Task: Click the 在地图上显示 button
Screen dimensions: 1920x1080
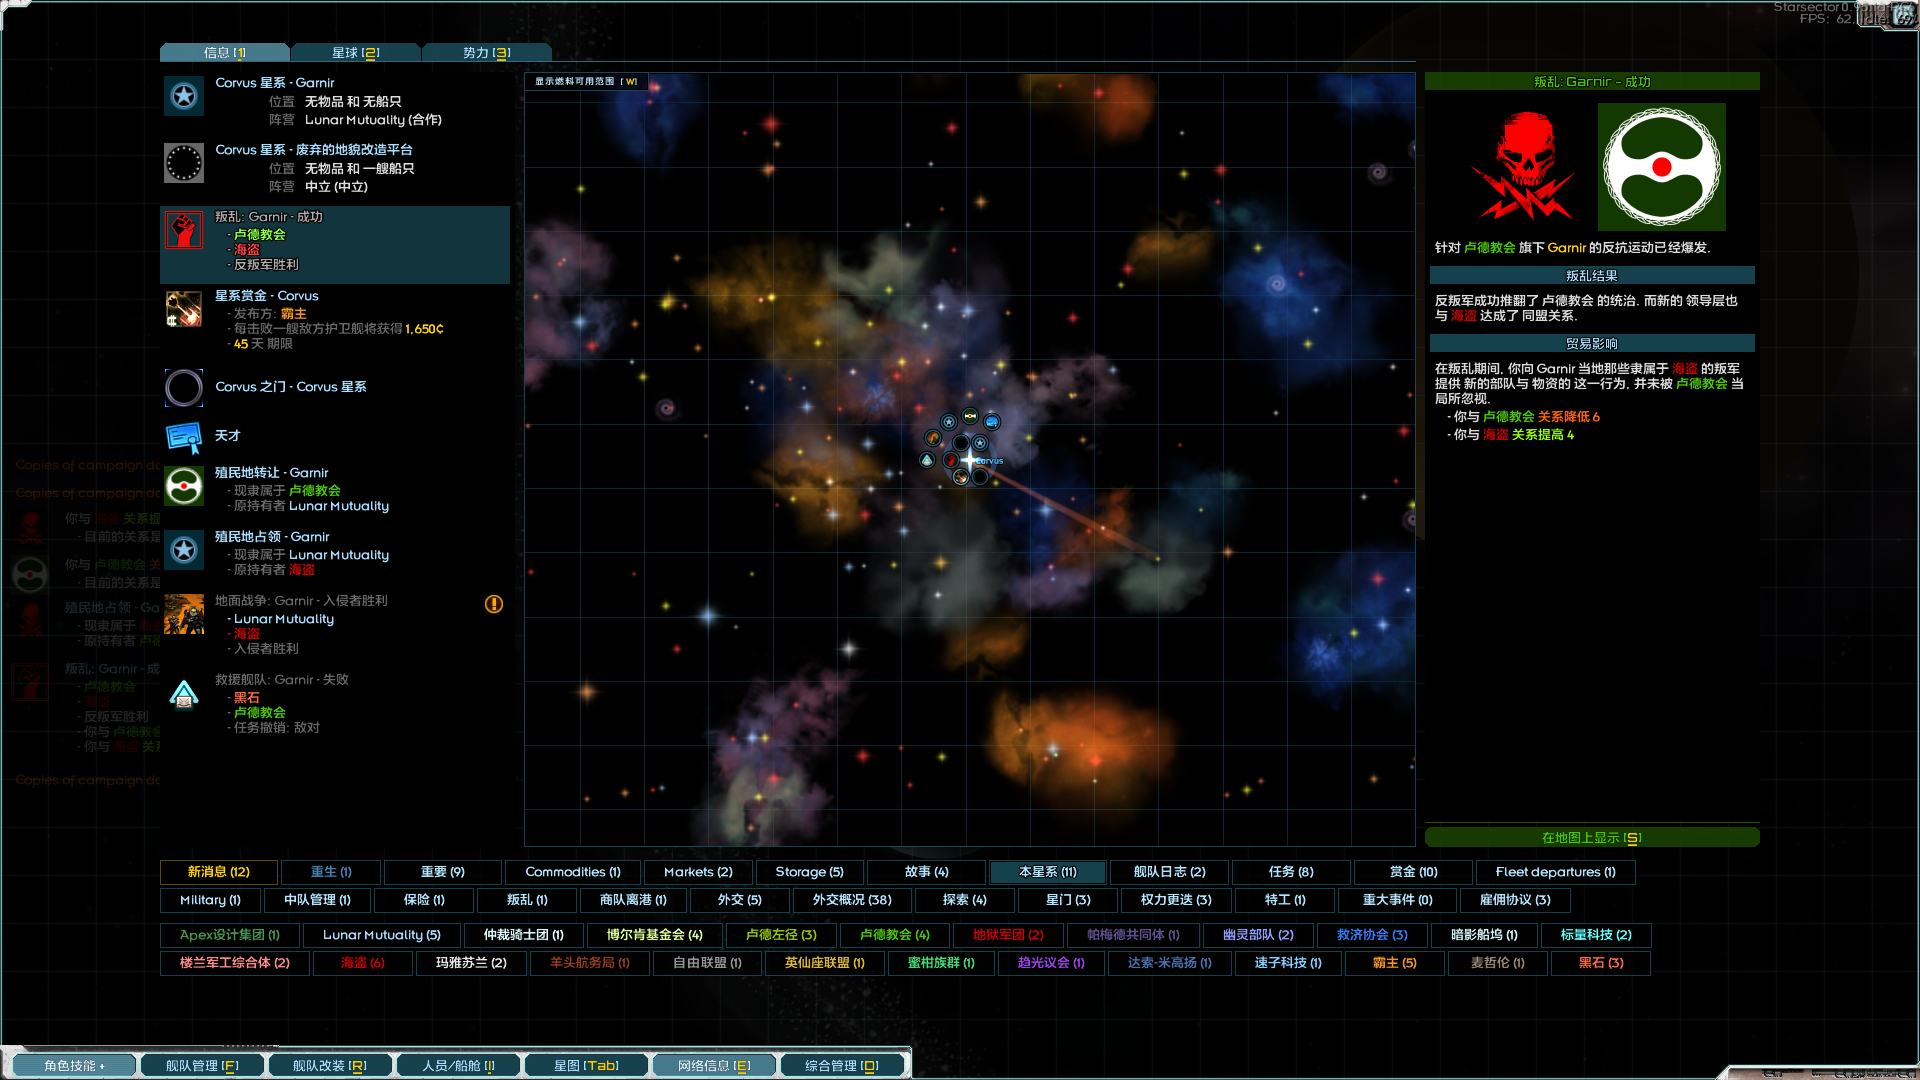Action: tap(1591, 838)
